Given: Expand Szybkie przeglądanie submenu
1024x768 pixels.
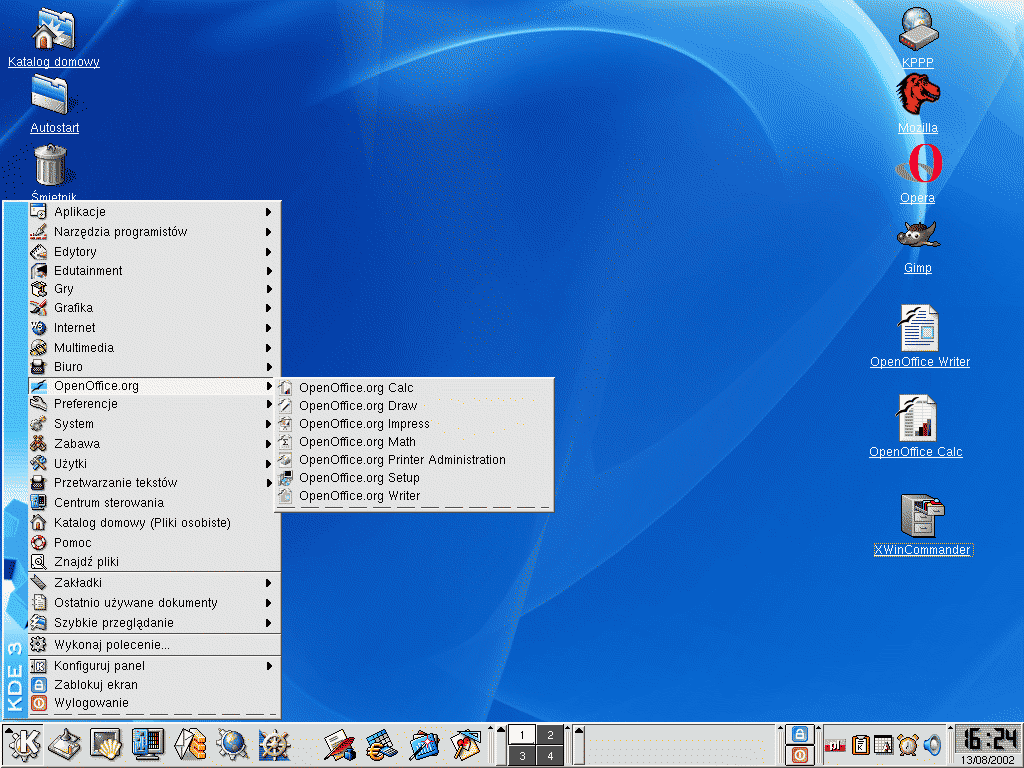Looking at the screenshot, I should click(154, 622).
